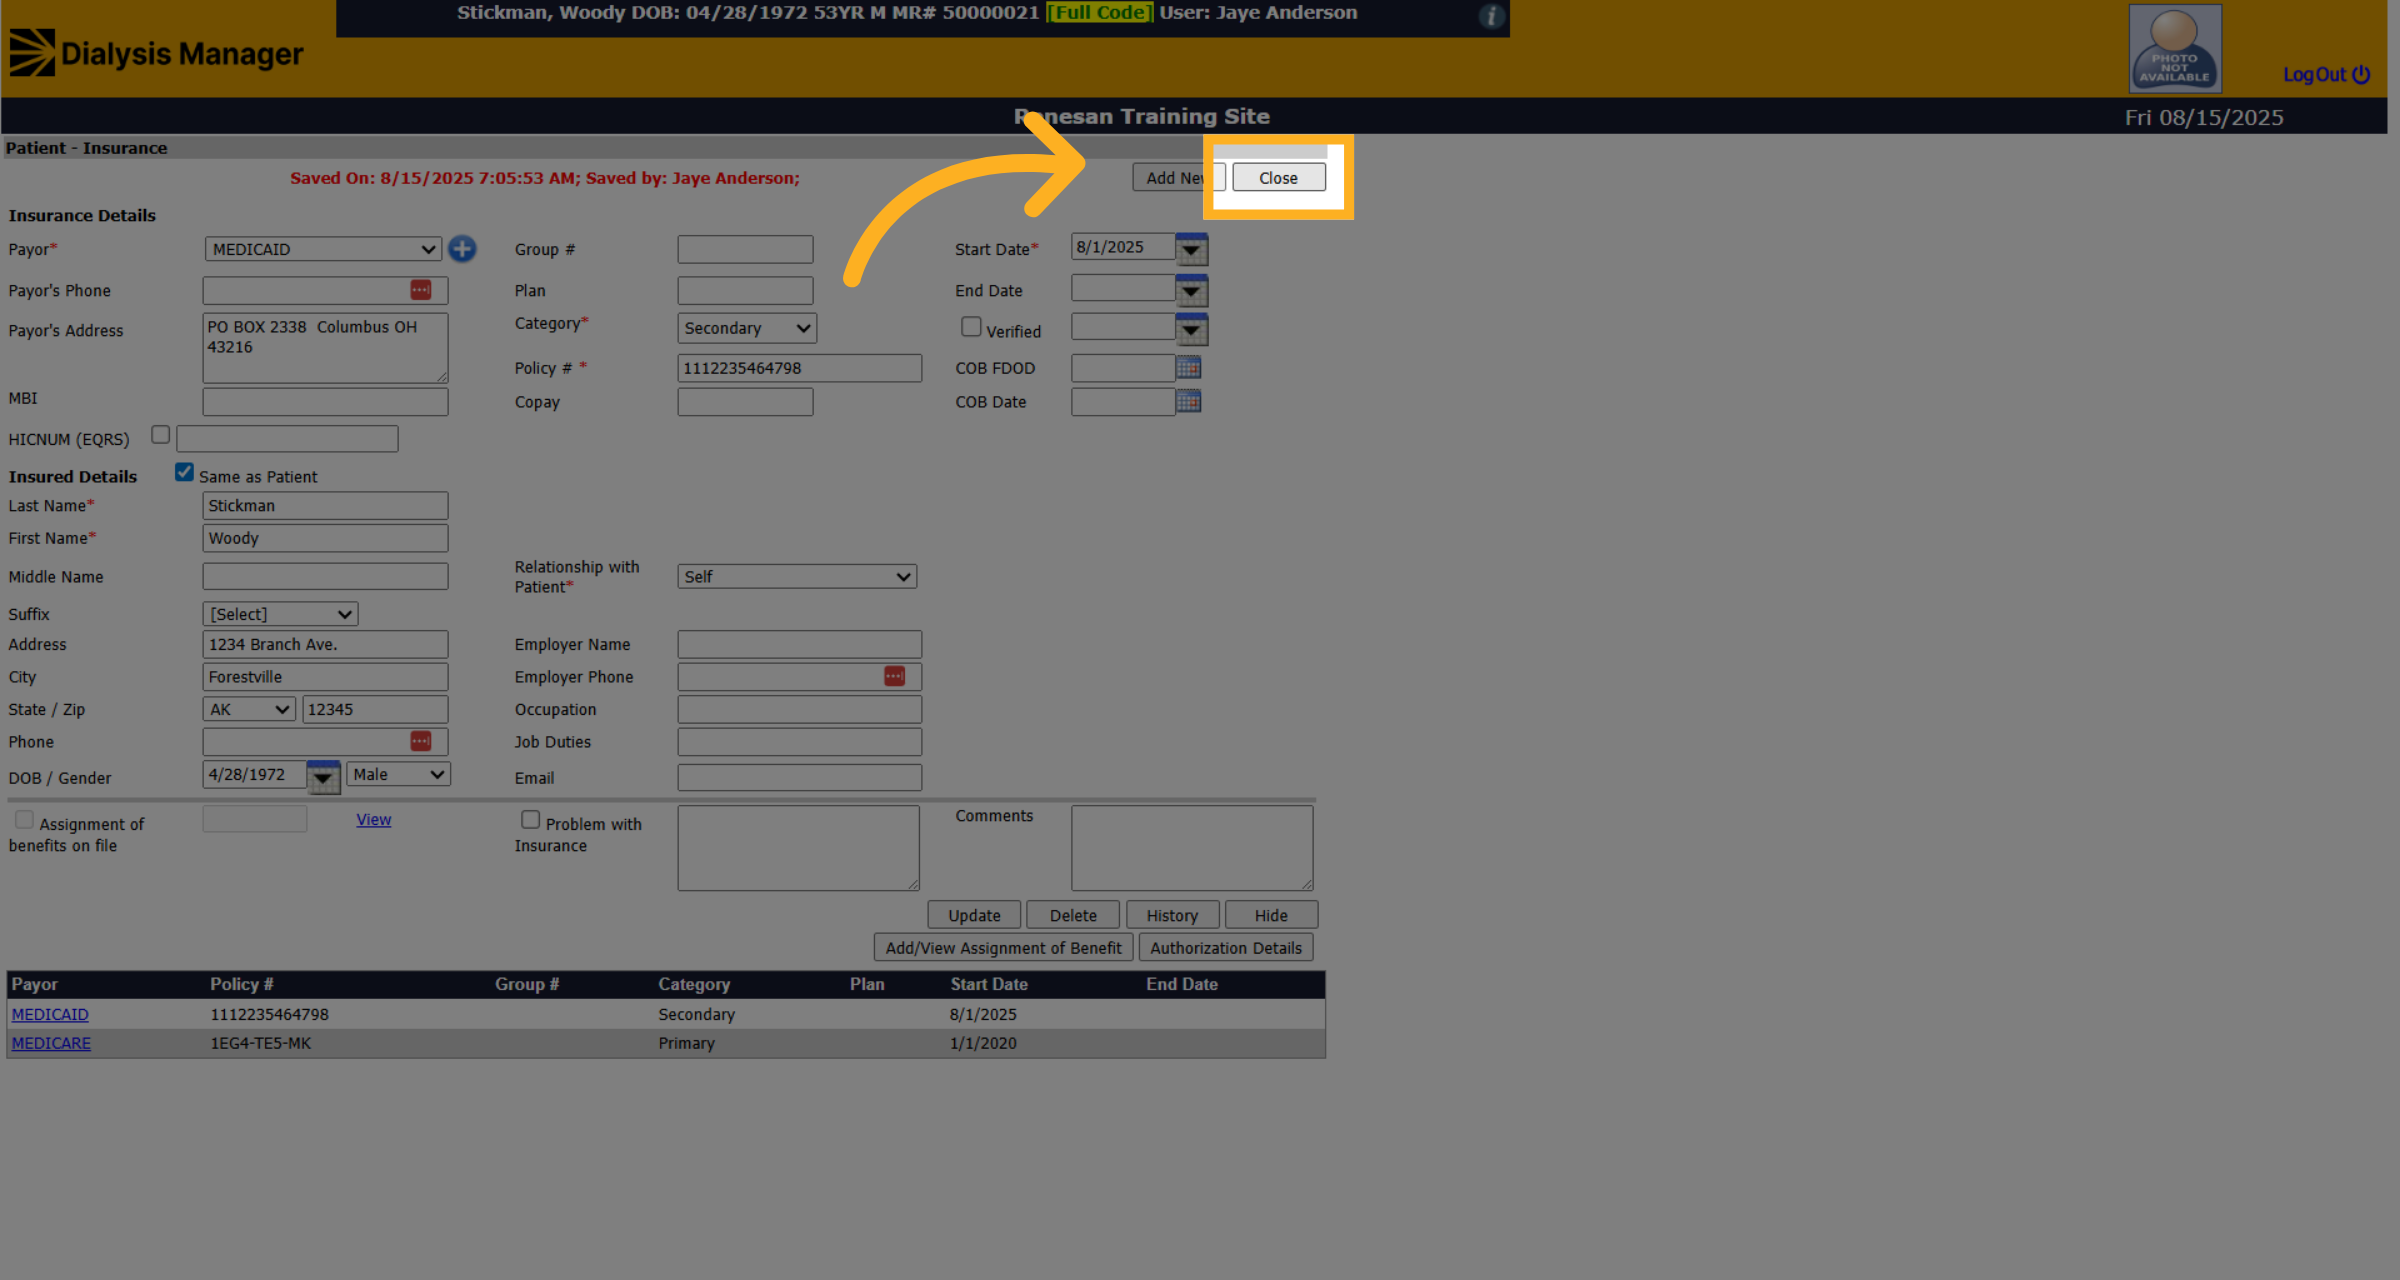2400x1280 pixels.
Task: Open the Gender dropdown showing Male
Action: pyautogui.click(x=398, y=774)
